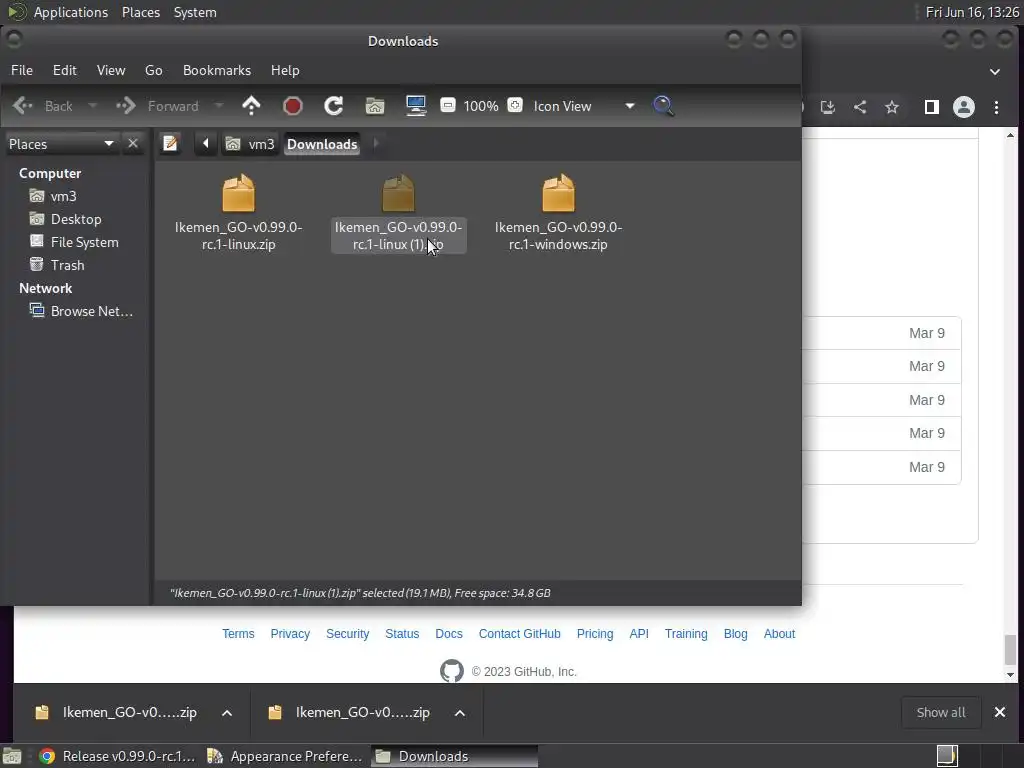The width and height of the screenshot is (1024, 768).
Task: Open the Applications menu in top panel
Action: tap(71, 12)
